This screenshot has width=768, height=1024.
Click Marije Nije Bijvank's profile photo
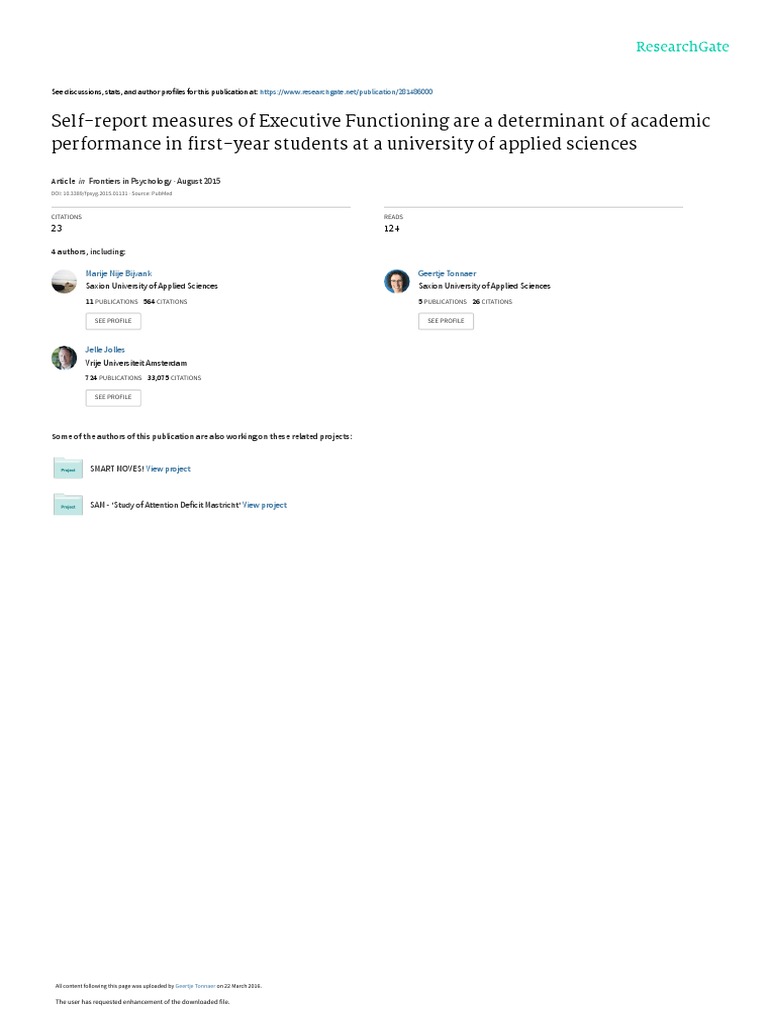coord(63,281)
